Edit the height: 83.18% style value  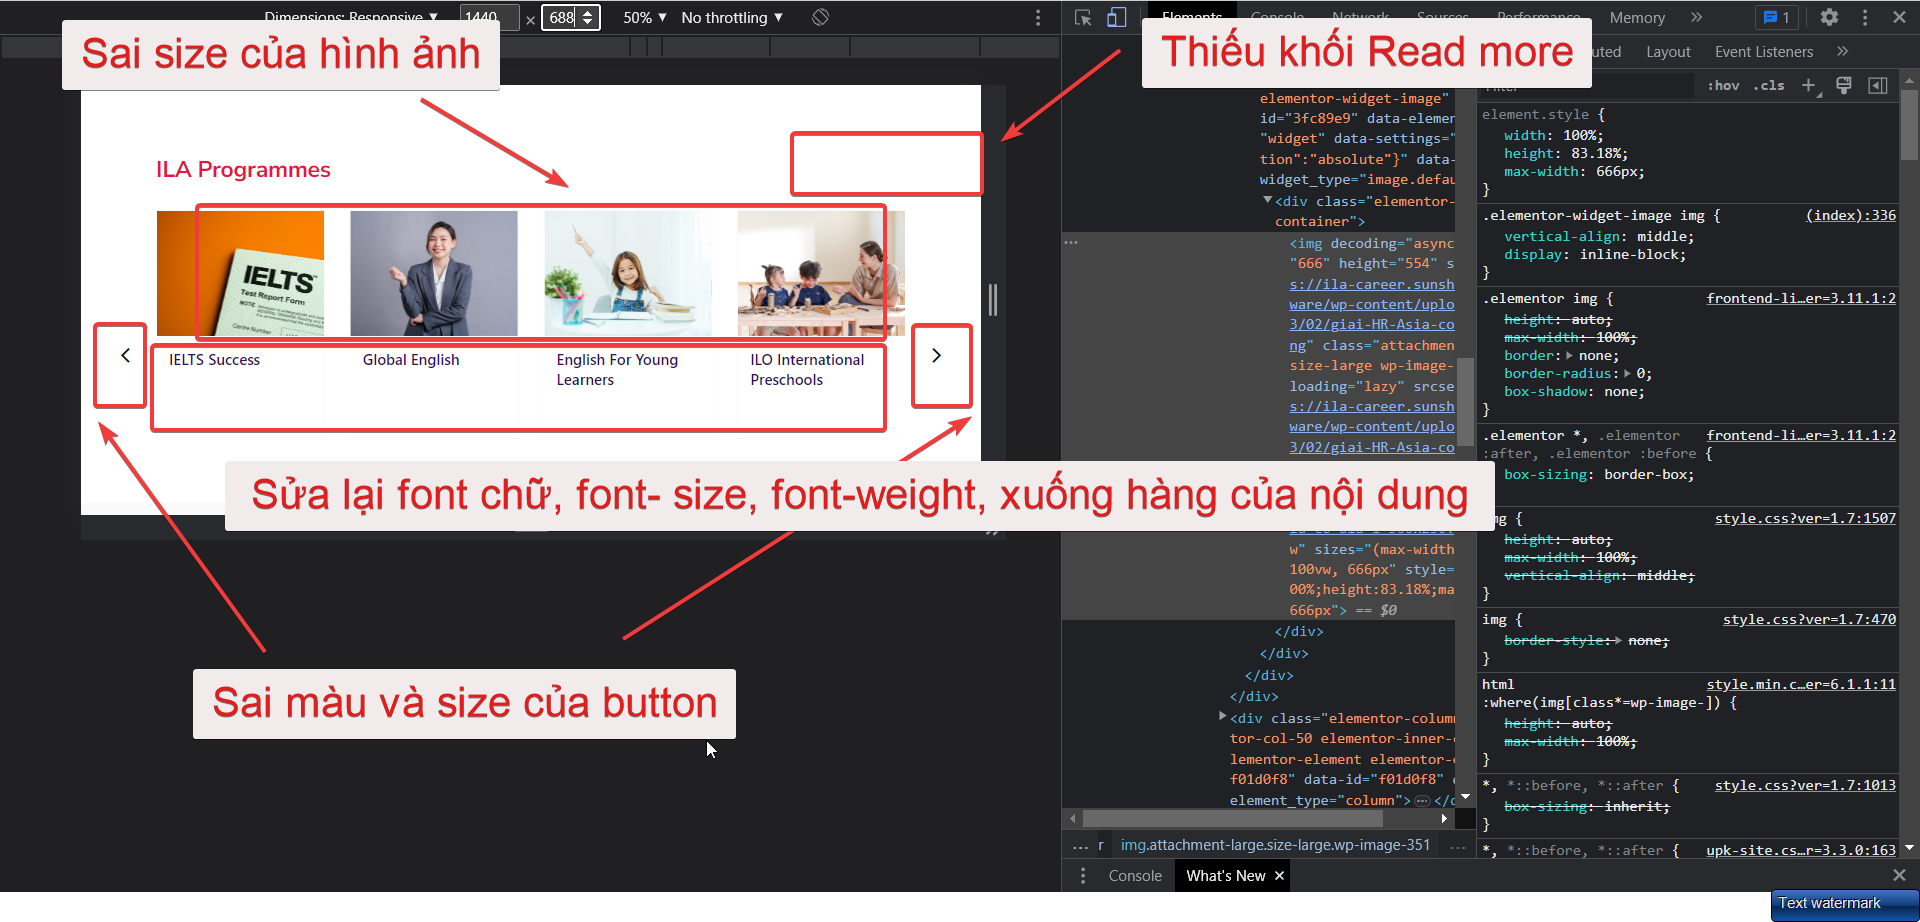coord(1599,154)
